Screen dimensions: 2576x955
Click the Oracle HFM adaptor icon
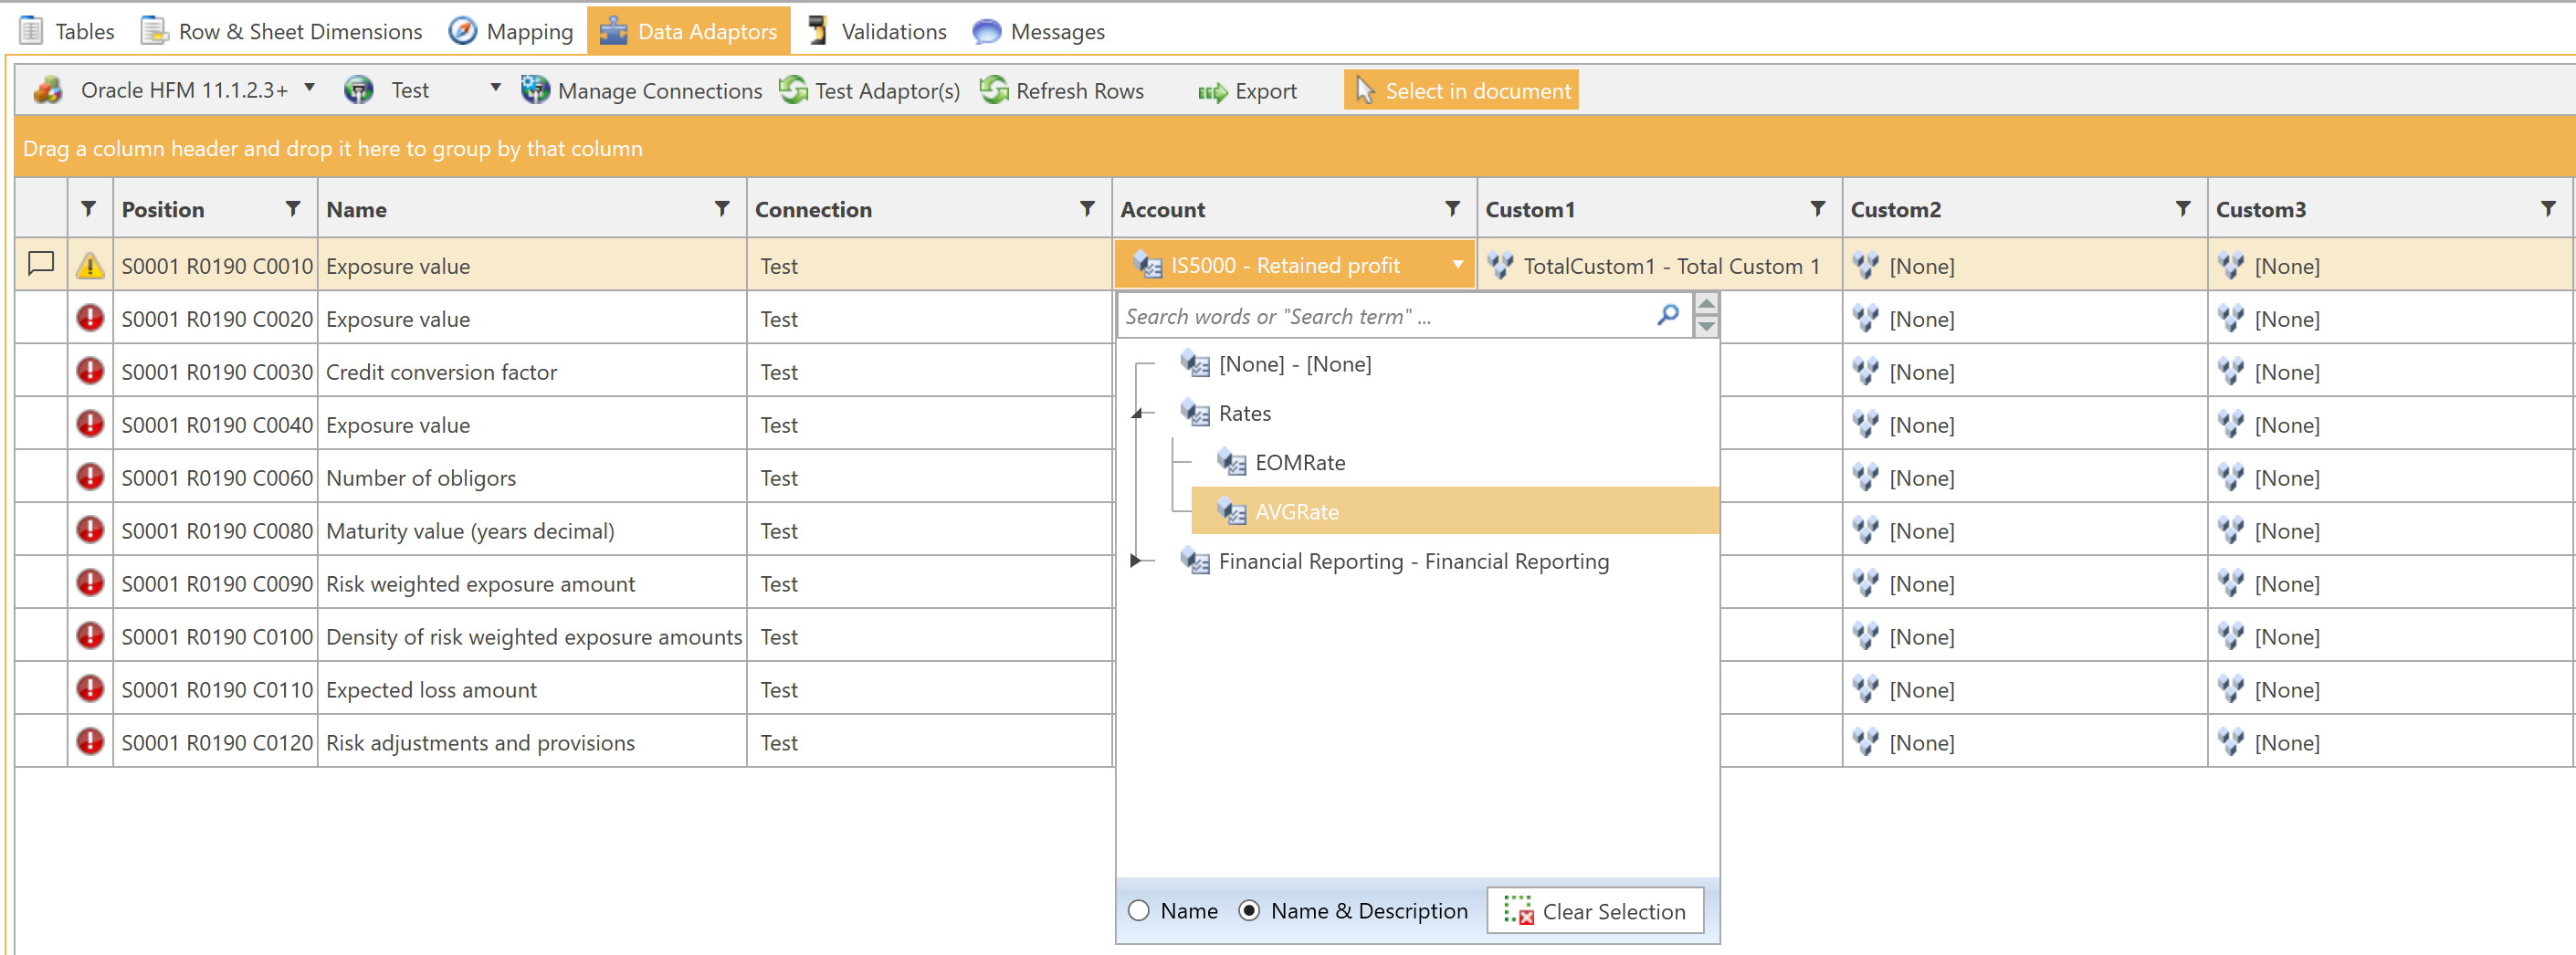click(48, 90)
